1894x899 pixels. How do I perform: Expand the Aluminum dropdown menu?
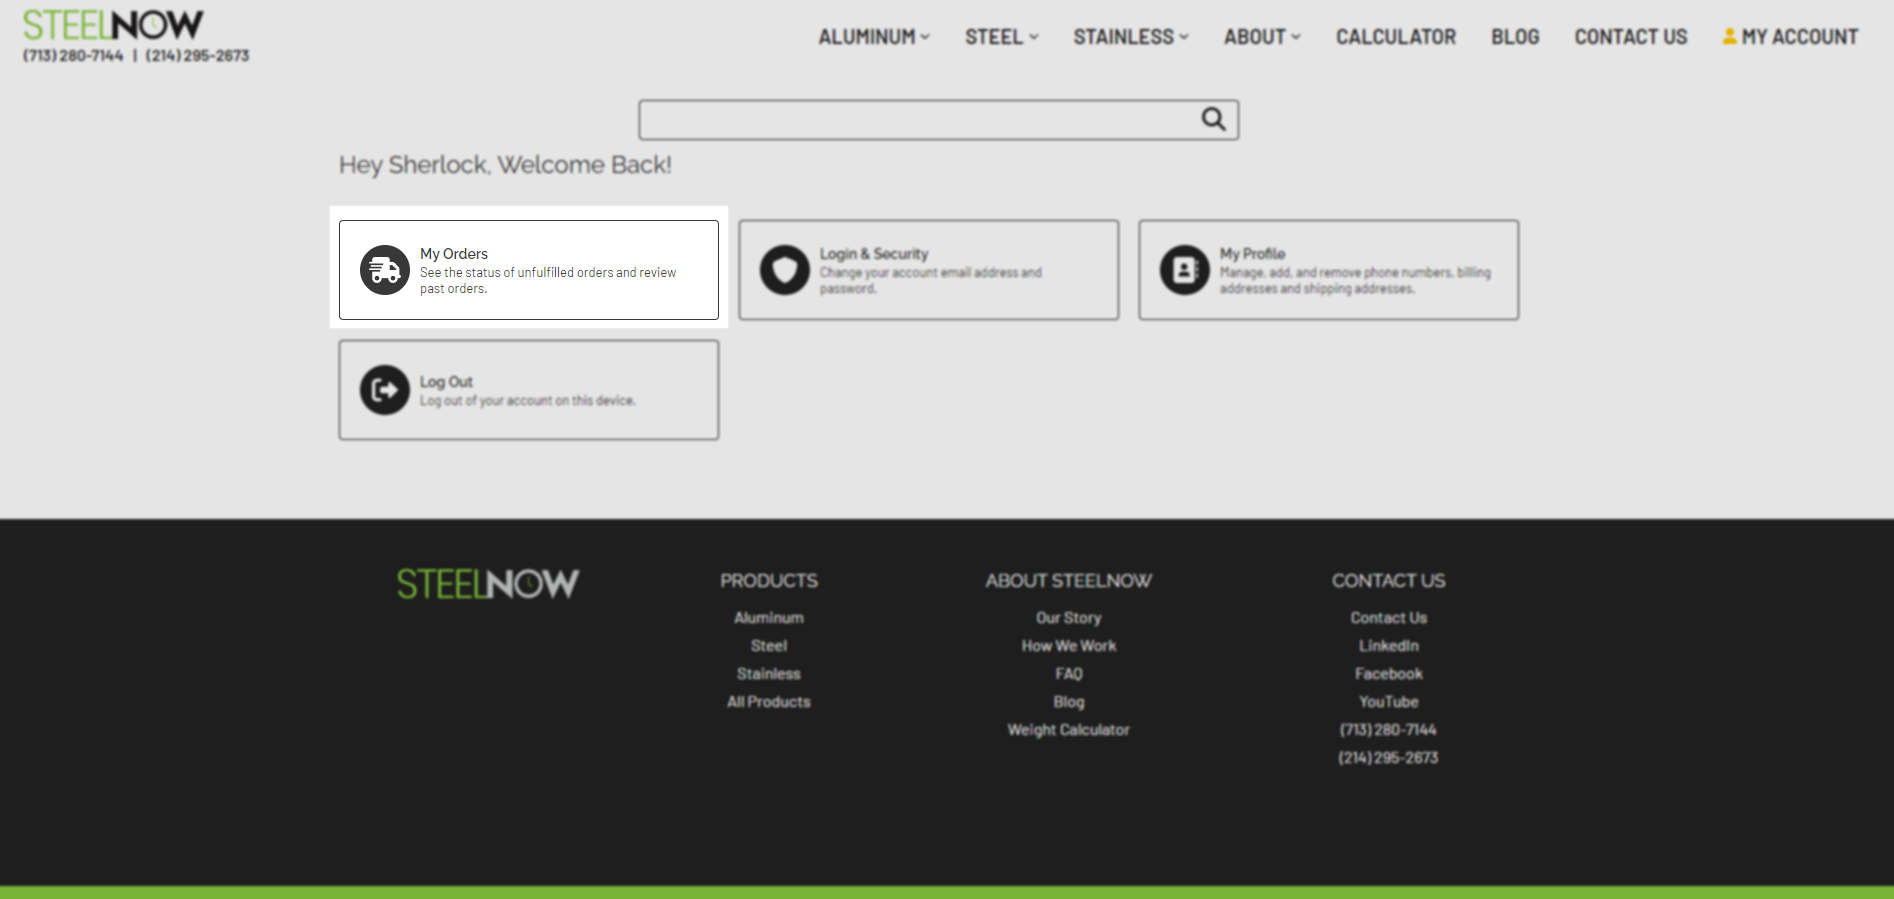point(874,37)
